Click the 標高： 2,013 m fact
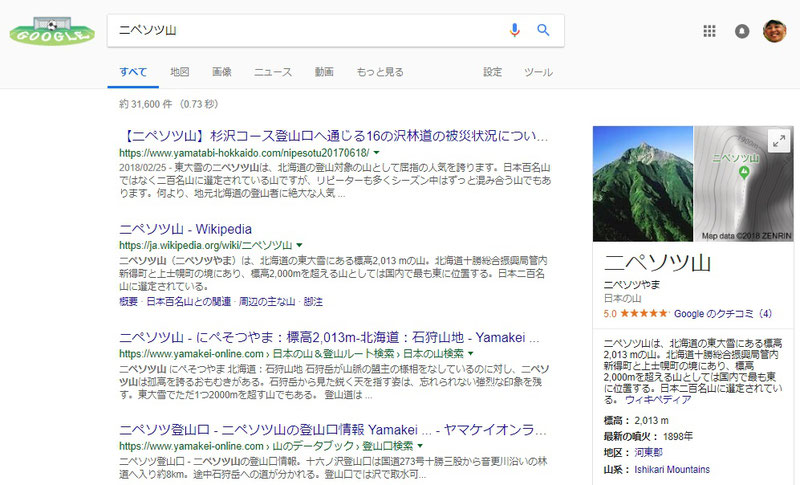Viewport: 800px width, 485px height. tap(636, 421)
